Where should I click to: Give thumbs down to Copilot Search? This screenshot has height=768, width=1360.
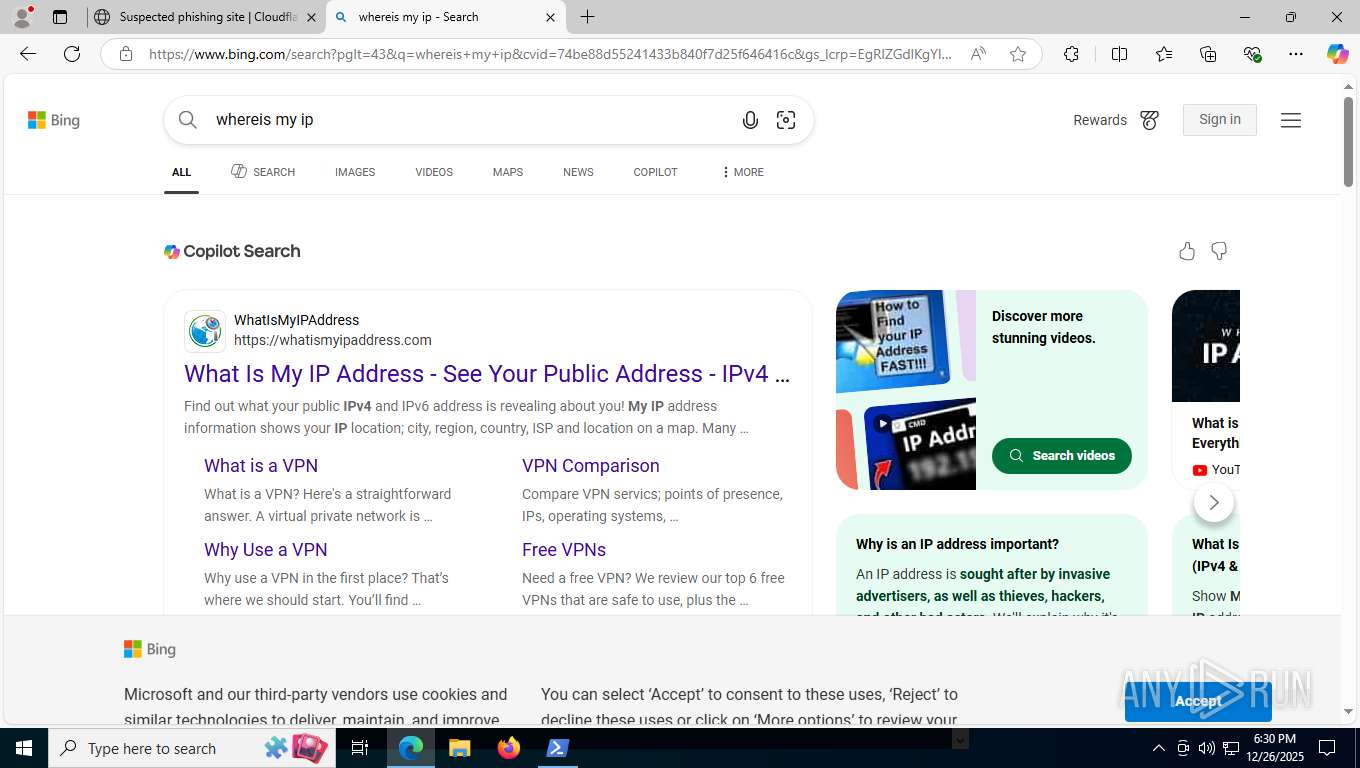tap(1219, 251)
